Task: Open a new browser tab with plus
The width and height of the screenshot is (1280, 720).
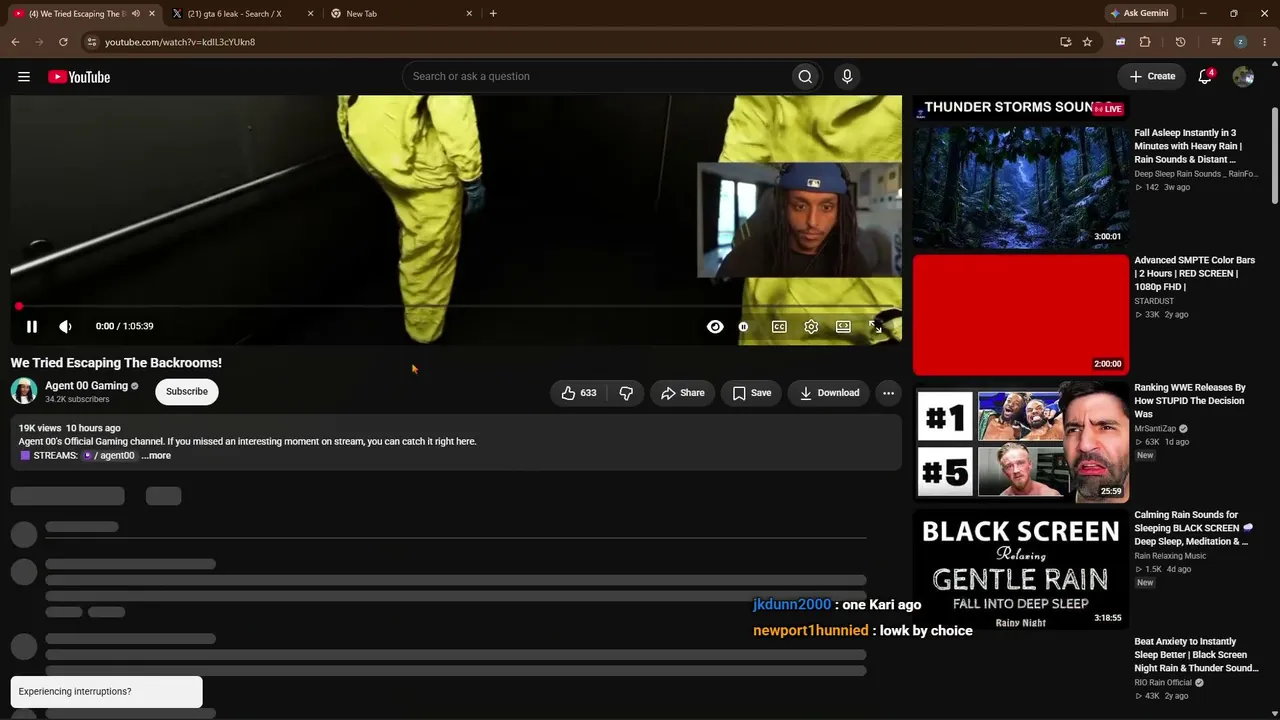Action: click(493, 14)
